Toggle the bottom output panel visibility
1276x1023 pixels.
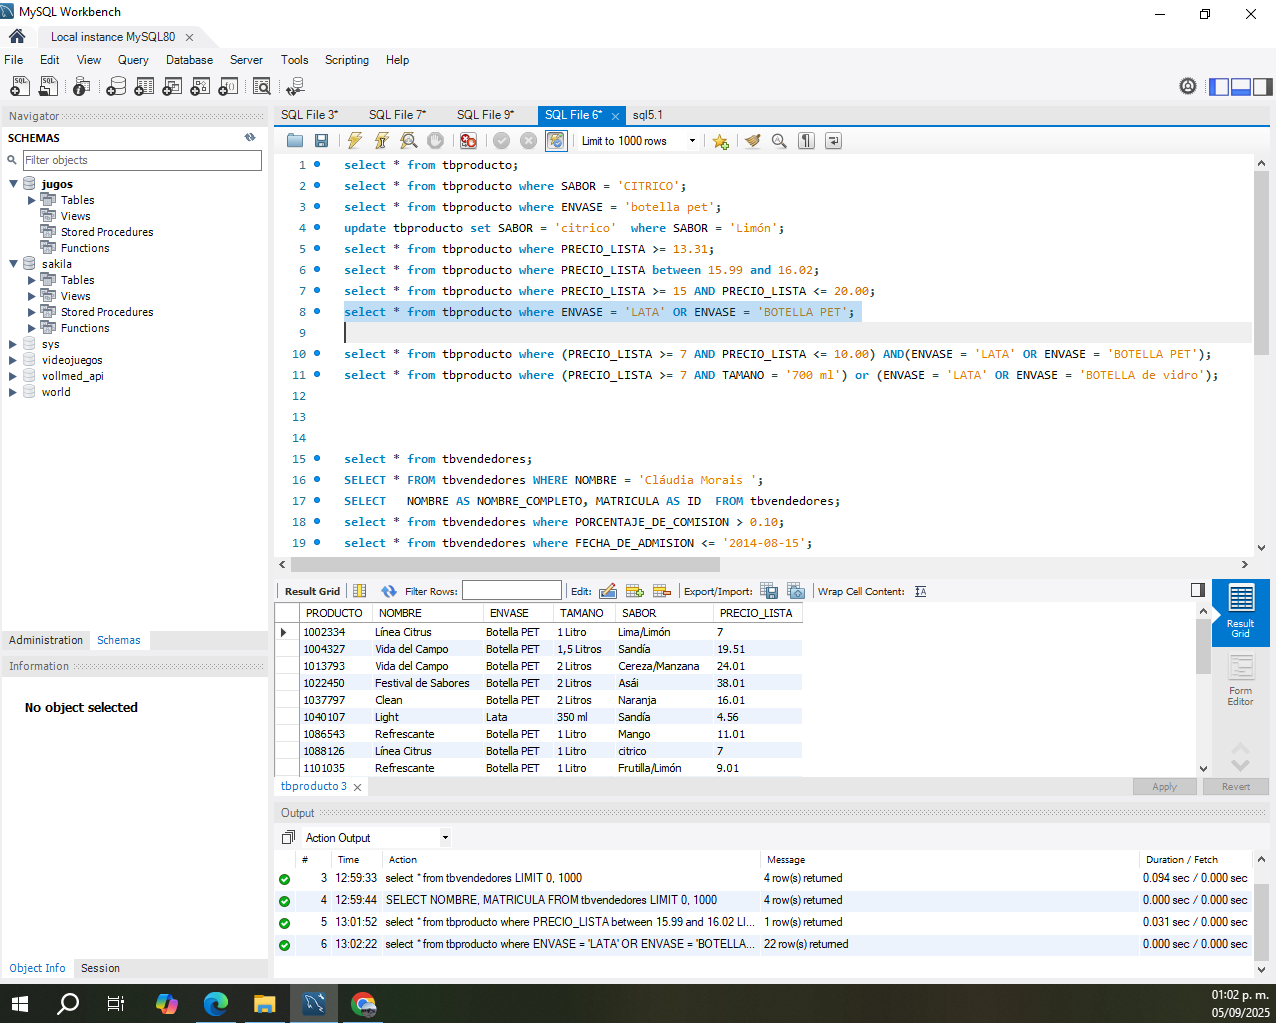pyautogui.click(x=1241, y=87)
